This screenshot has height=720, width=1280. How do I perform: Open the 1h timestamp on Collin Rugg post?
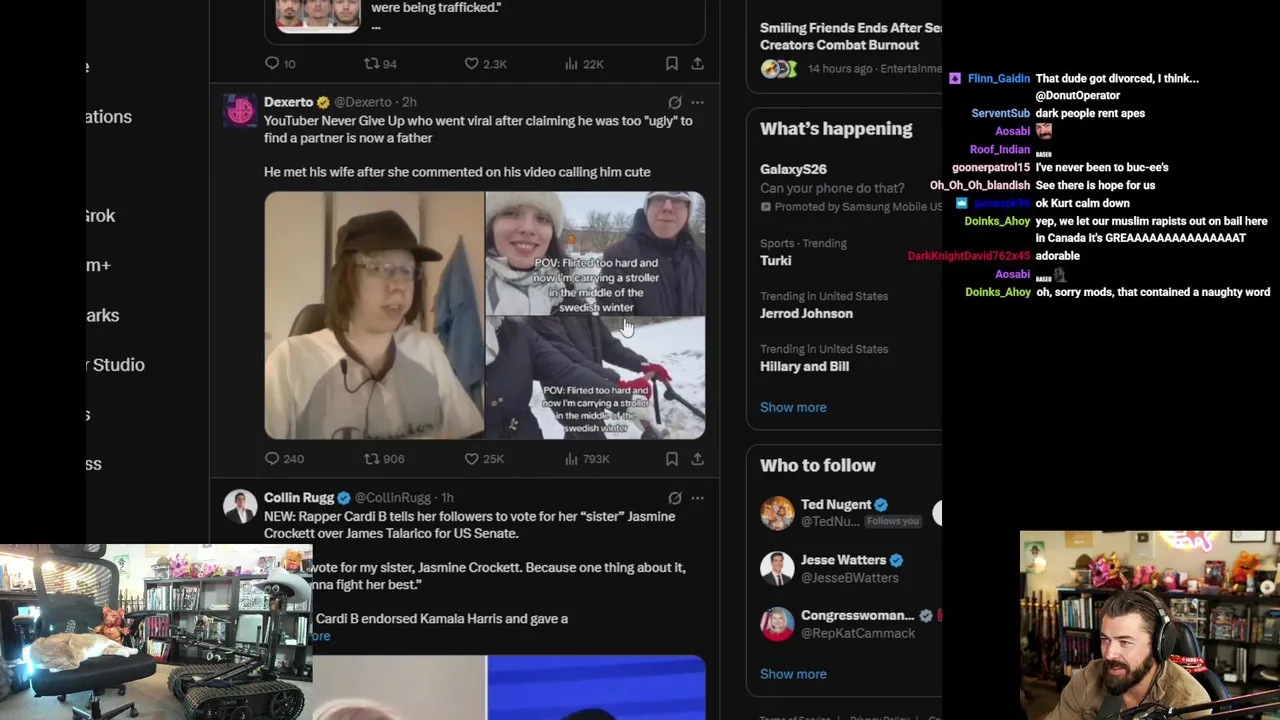pos(447,498)
